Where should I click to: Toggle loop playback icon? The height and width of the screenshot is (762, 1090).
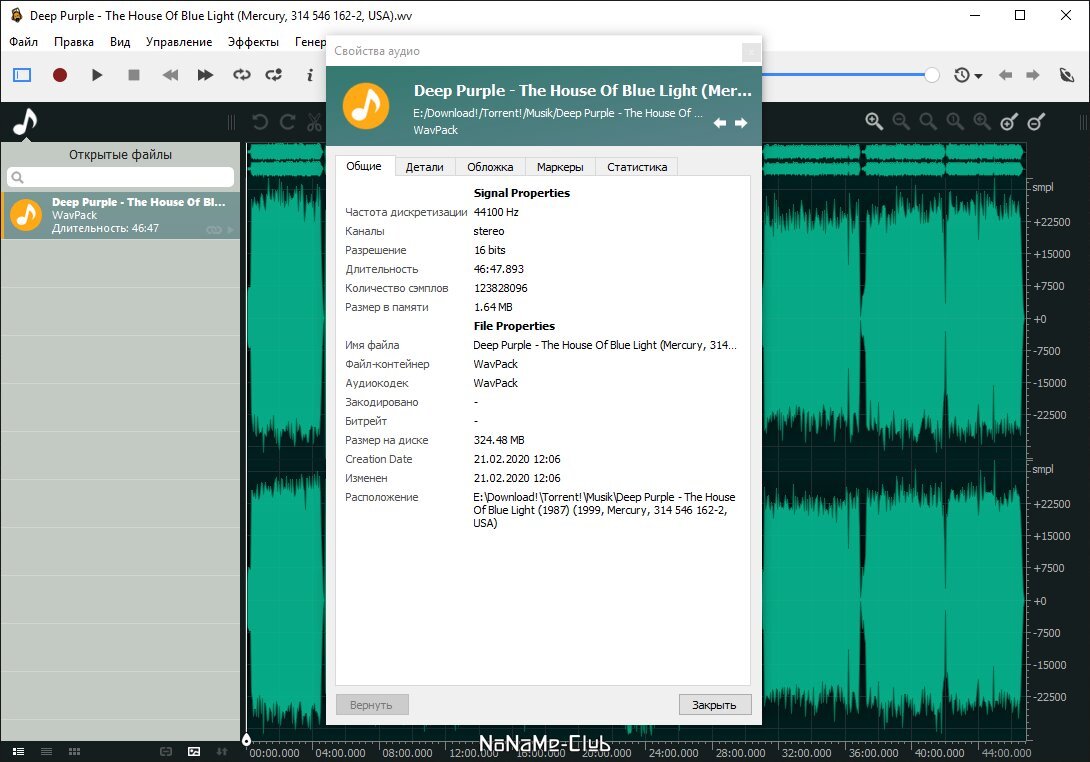click(x=241, y=75)
